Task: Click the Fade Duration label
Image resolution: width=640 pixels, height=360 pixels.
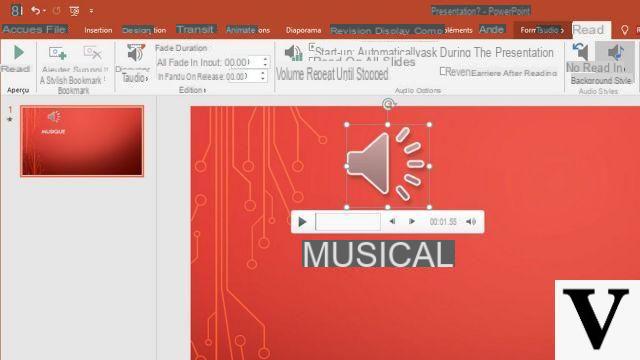Action: (x=181, y=48)
